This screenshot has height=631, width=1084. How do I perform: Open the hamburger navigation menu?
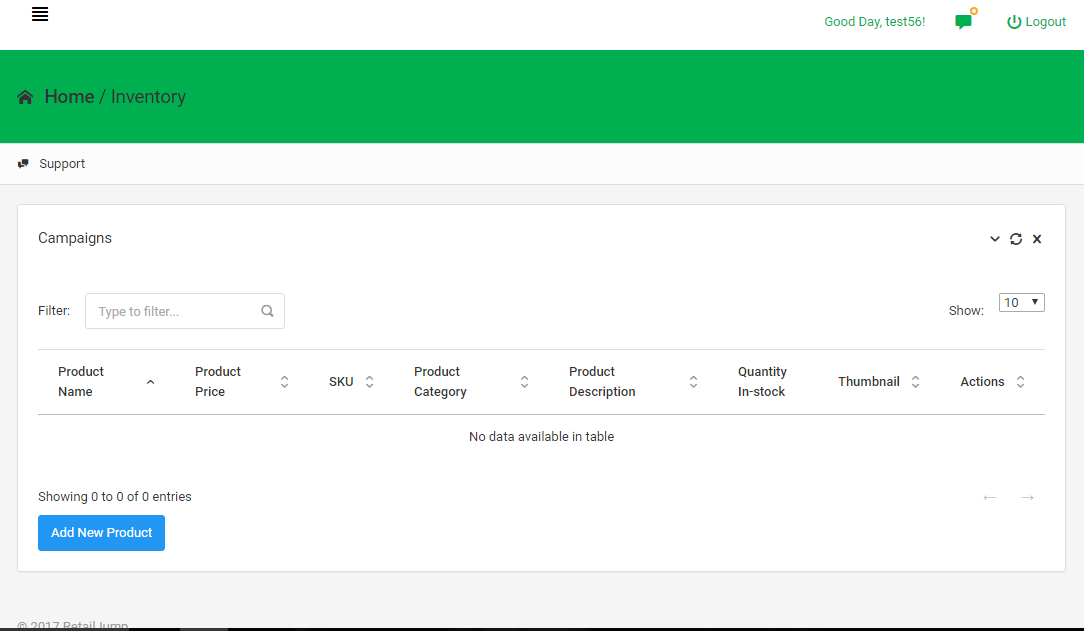(40, 15)
